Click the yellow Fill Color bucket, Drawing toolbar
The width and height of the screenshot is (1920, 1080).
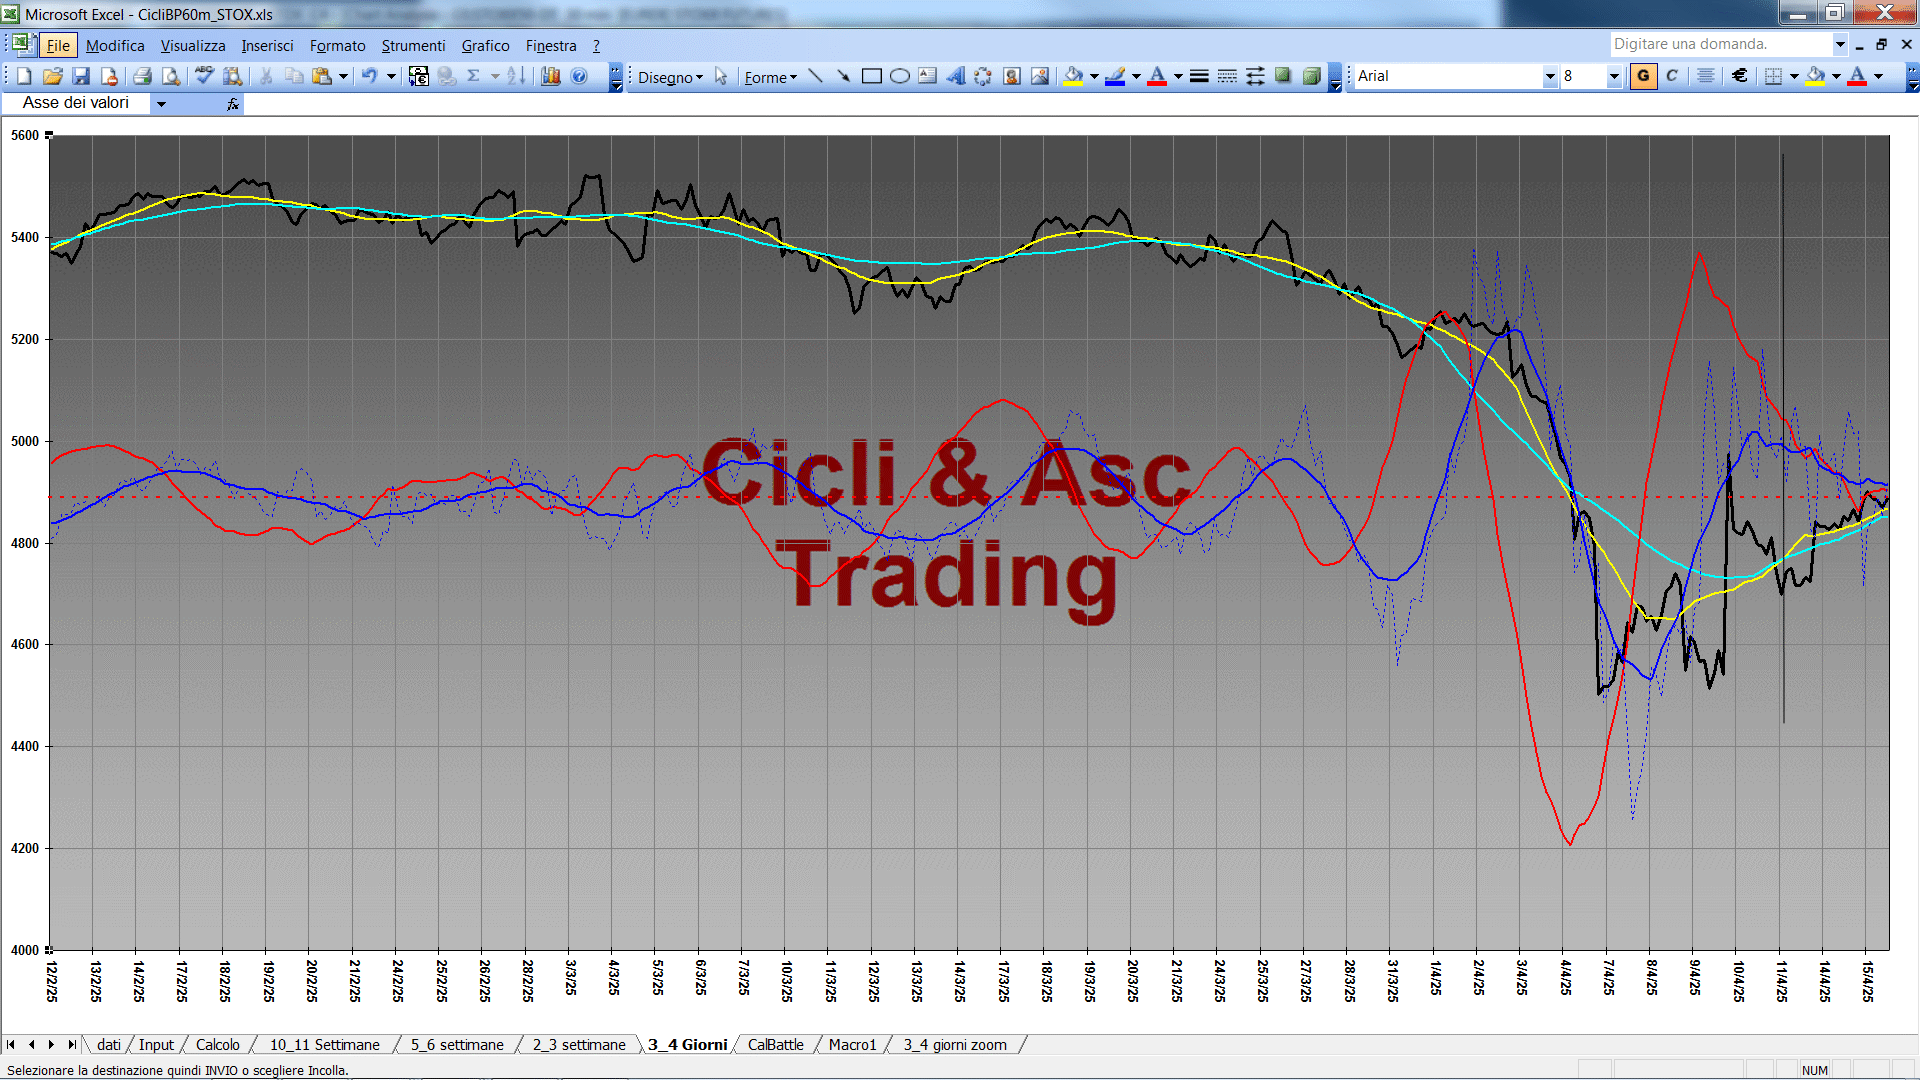pos(1074,76)
